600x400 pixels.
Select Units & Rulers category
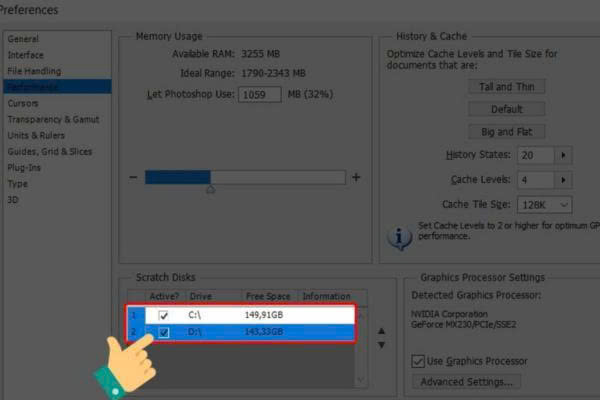click(x=36, y=136)
